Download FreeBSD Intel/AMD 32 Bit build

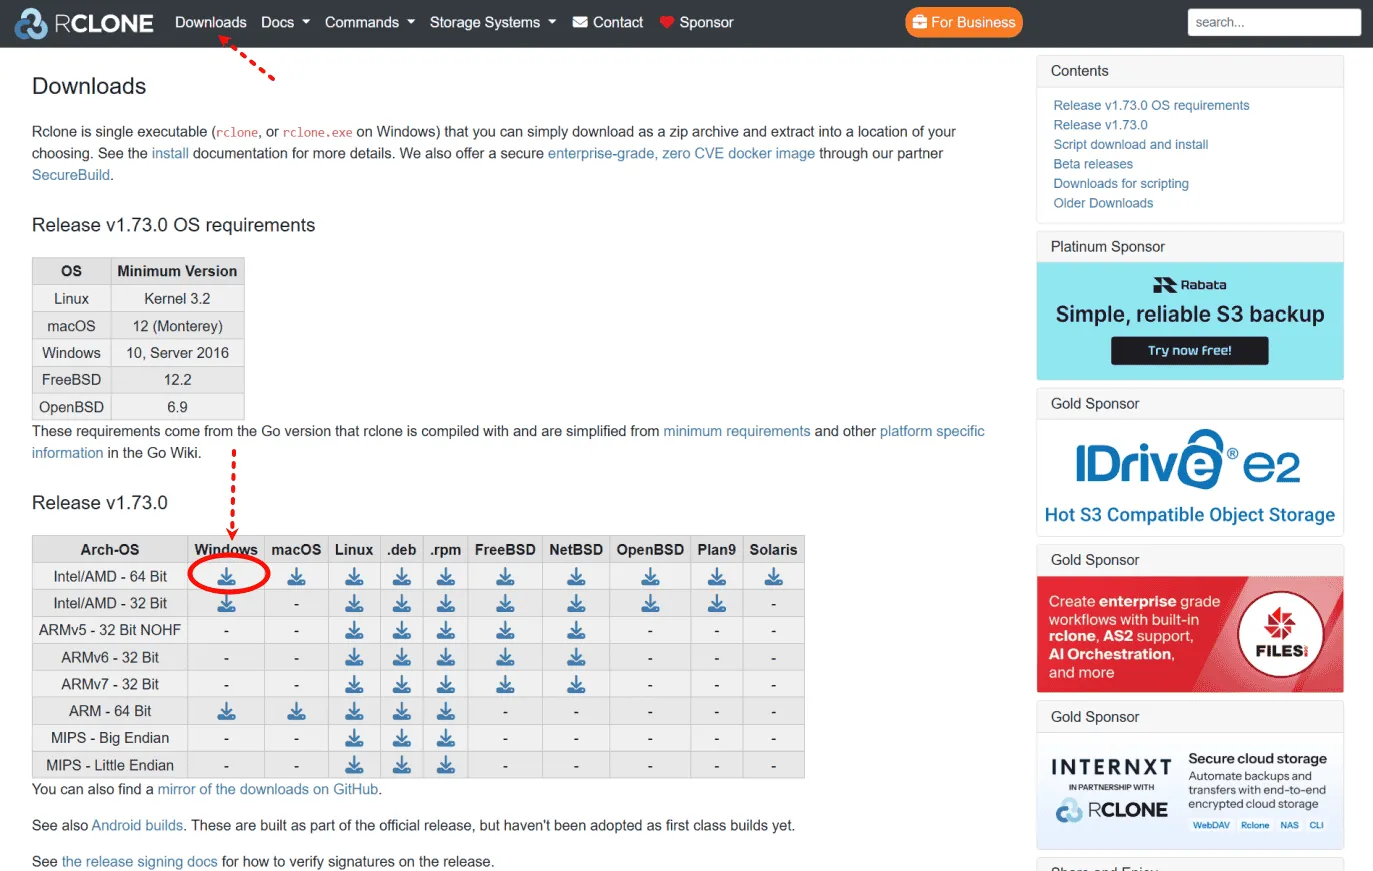tap(505, 604)
